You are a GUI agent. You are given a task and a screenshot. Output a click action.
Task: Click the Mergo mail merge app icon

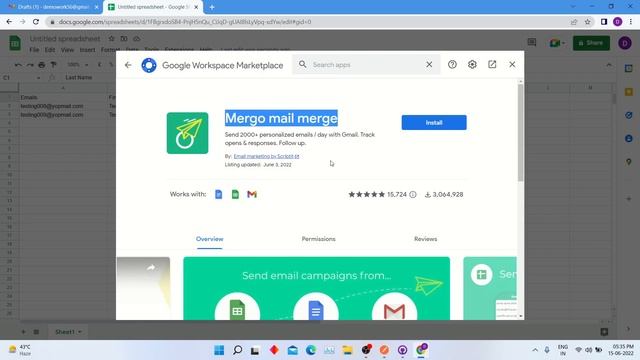[187, 133]
